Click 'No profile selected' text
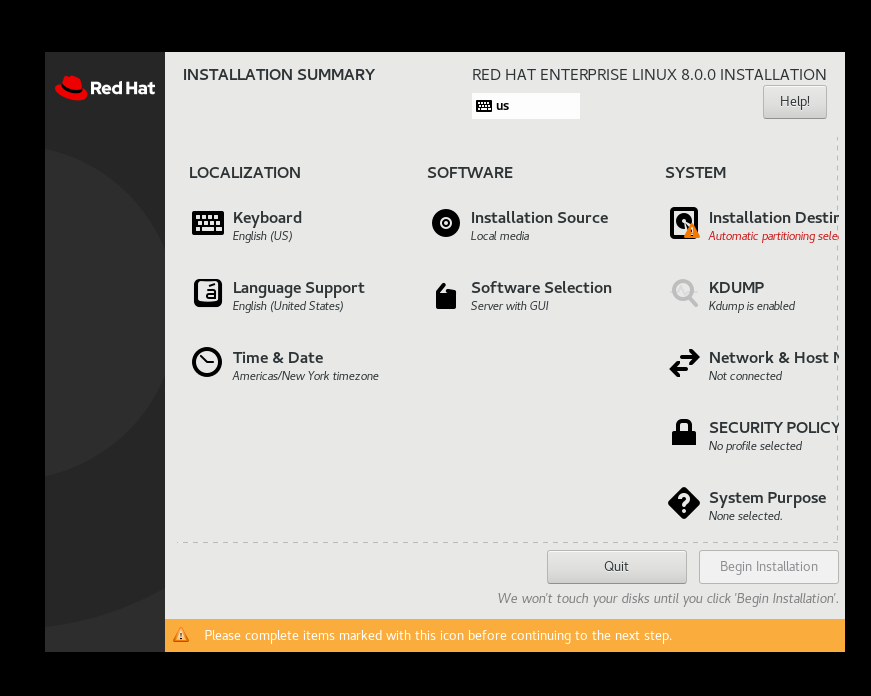This screenshot has width=871, height=696. [755, 446]
